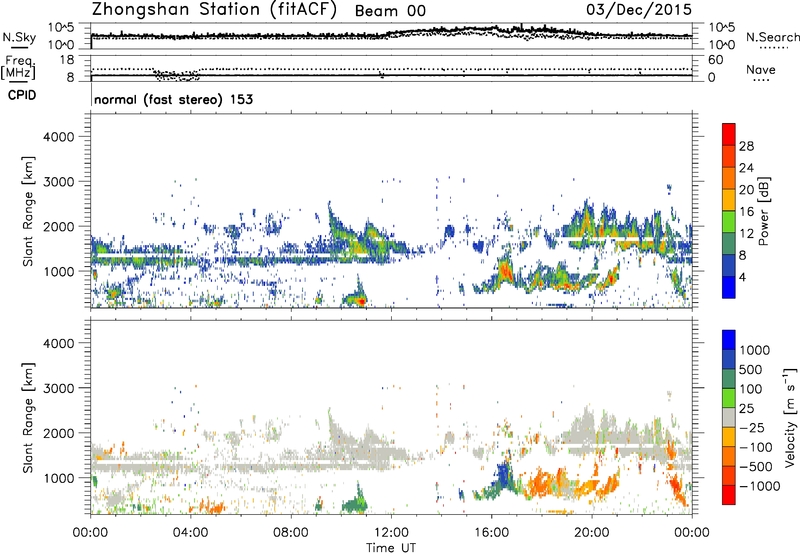Click the "Power [dB]" colorbar title
The image size is (800, 554).
pos(763,211)
